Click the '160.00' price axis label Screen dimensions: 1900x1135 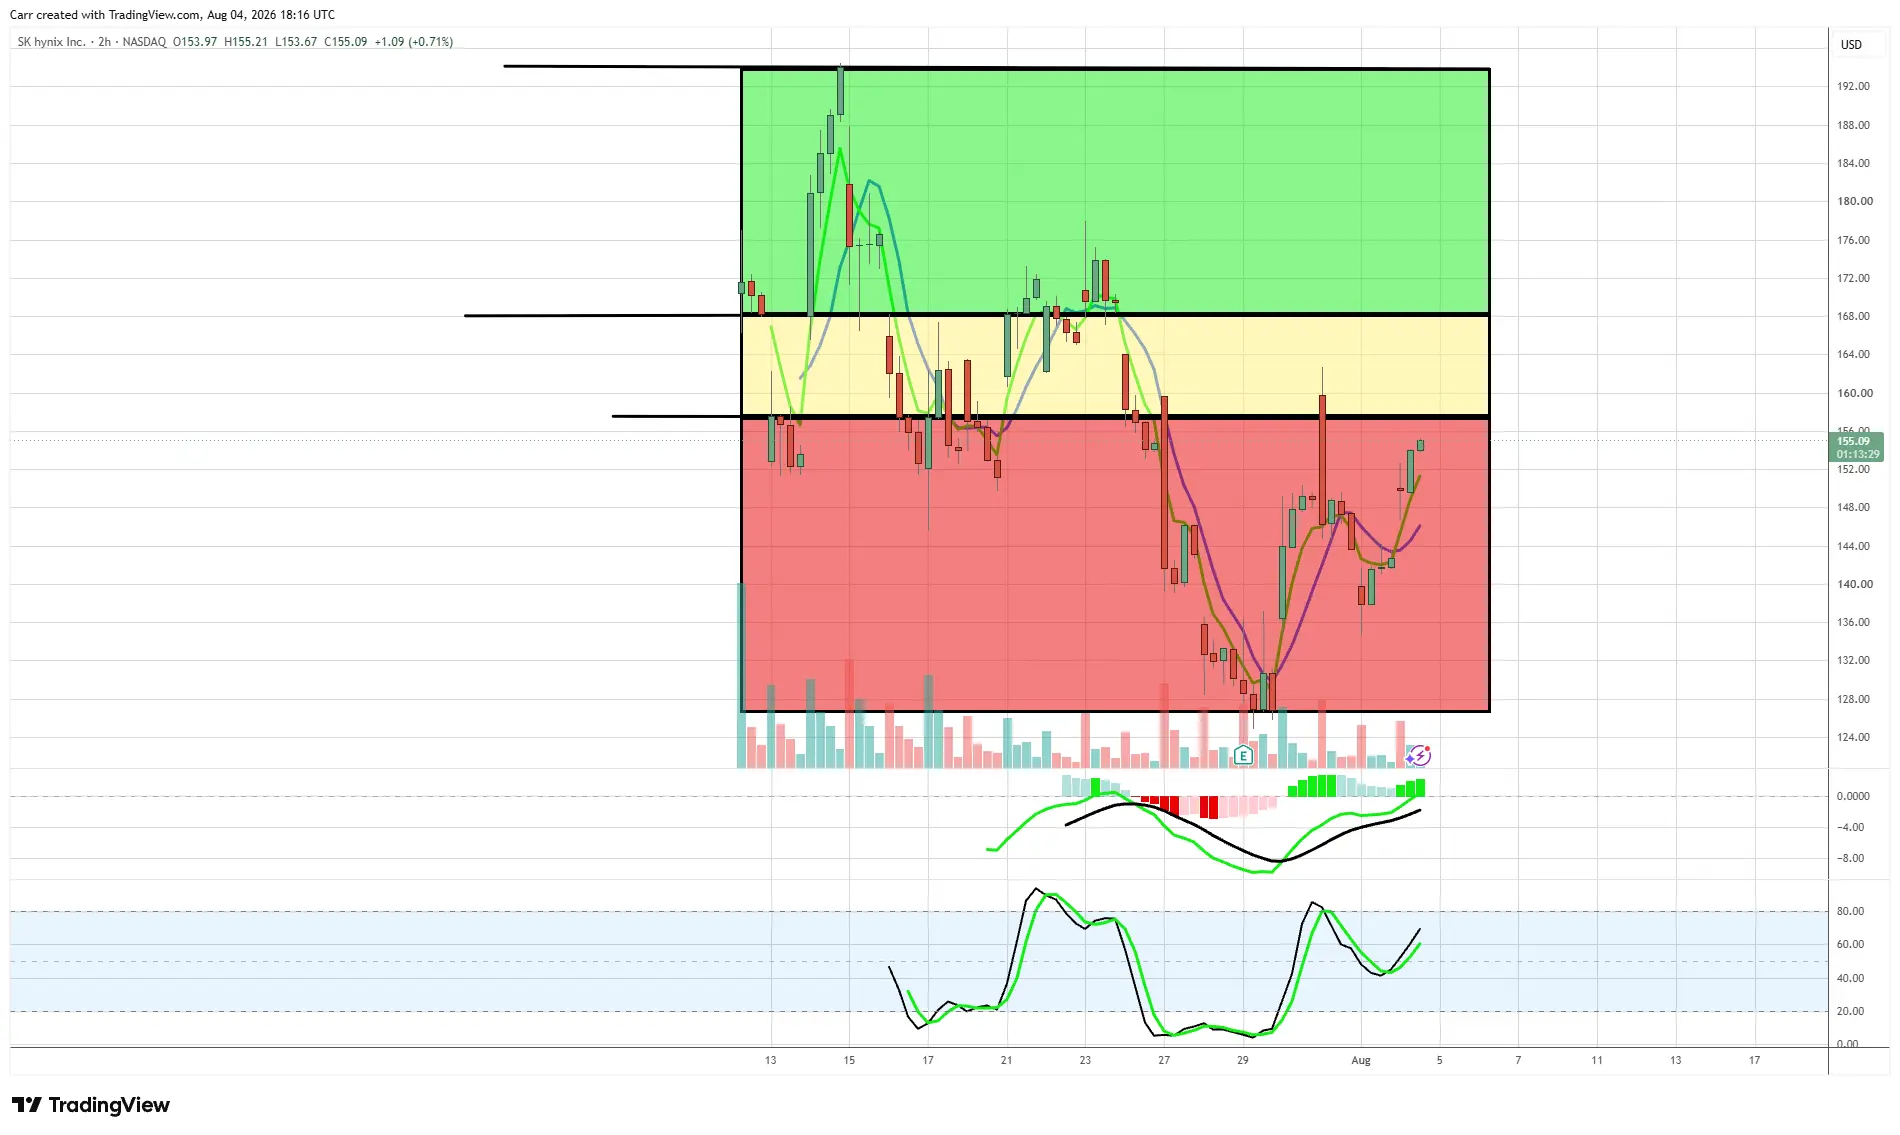click(1853, 393)
